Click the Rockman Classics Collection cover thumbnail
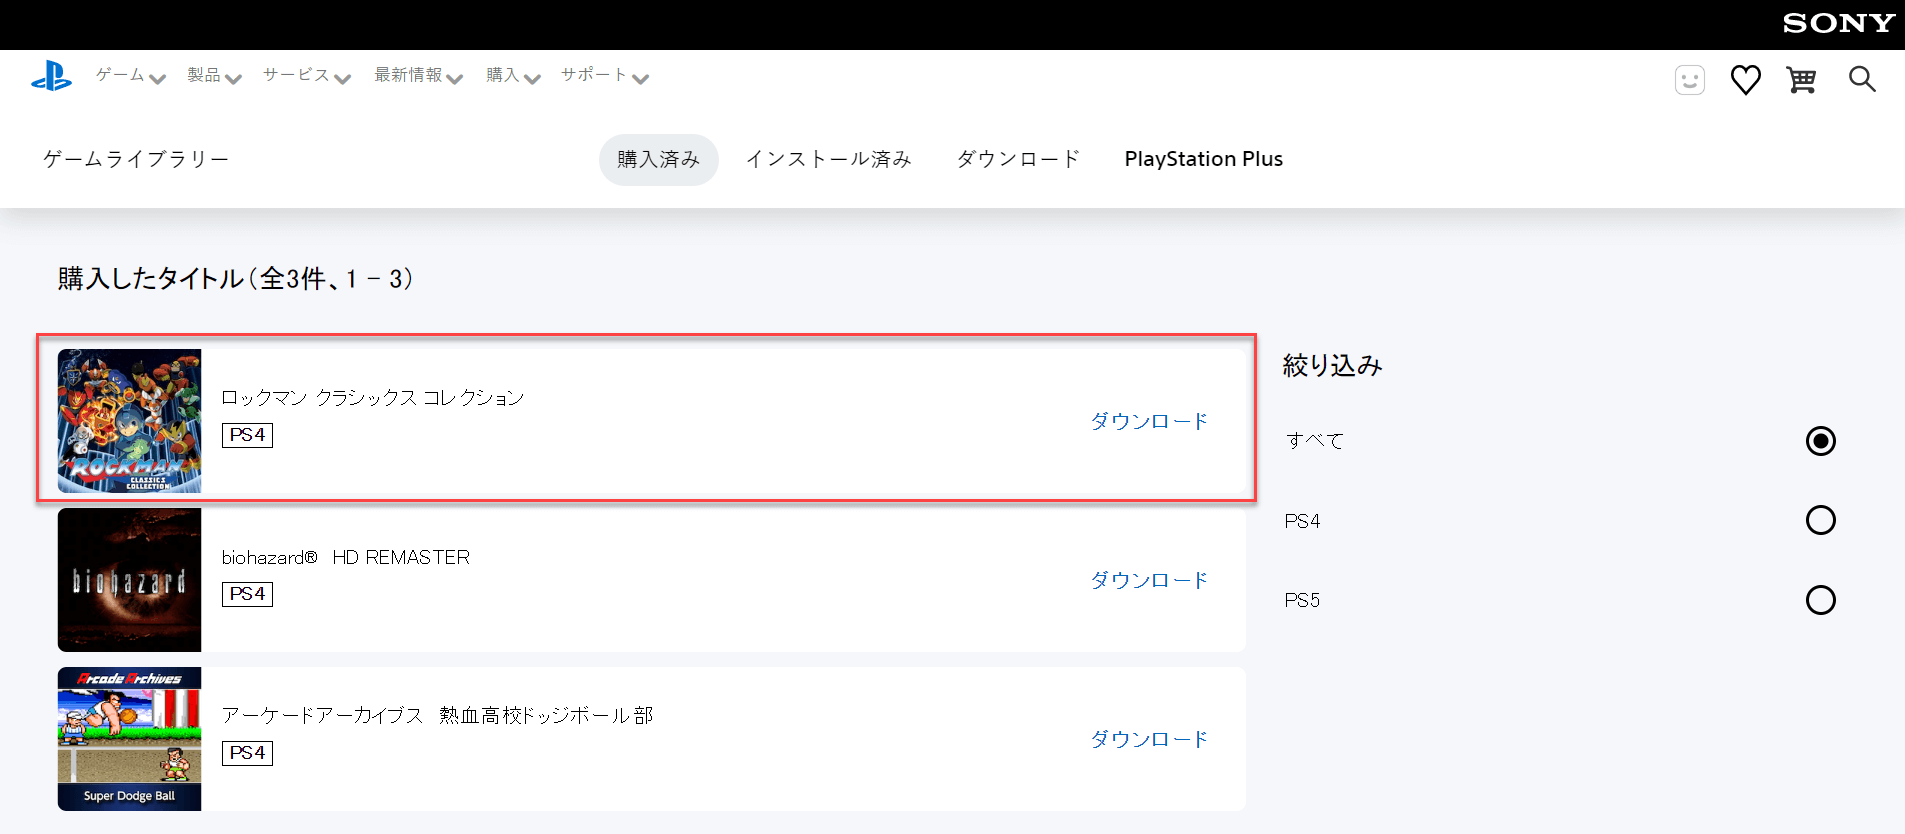The width and height of the screenshot is (1905, 834). pyautogui.click(x=130, y=421)
